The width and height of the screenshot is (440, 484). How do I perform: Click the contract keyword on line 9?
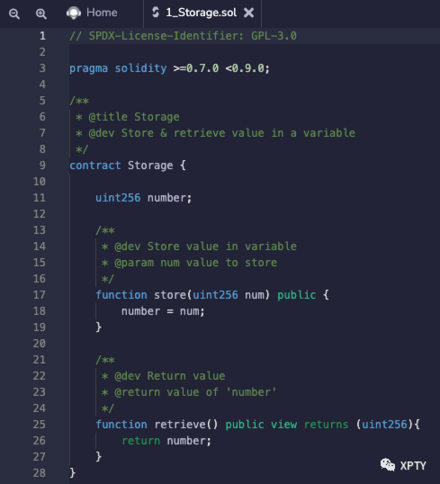[x=95, y=165]
